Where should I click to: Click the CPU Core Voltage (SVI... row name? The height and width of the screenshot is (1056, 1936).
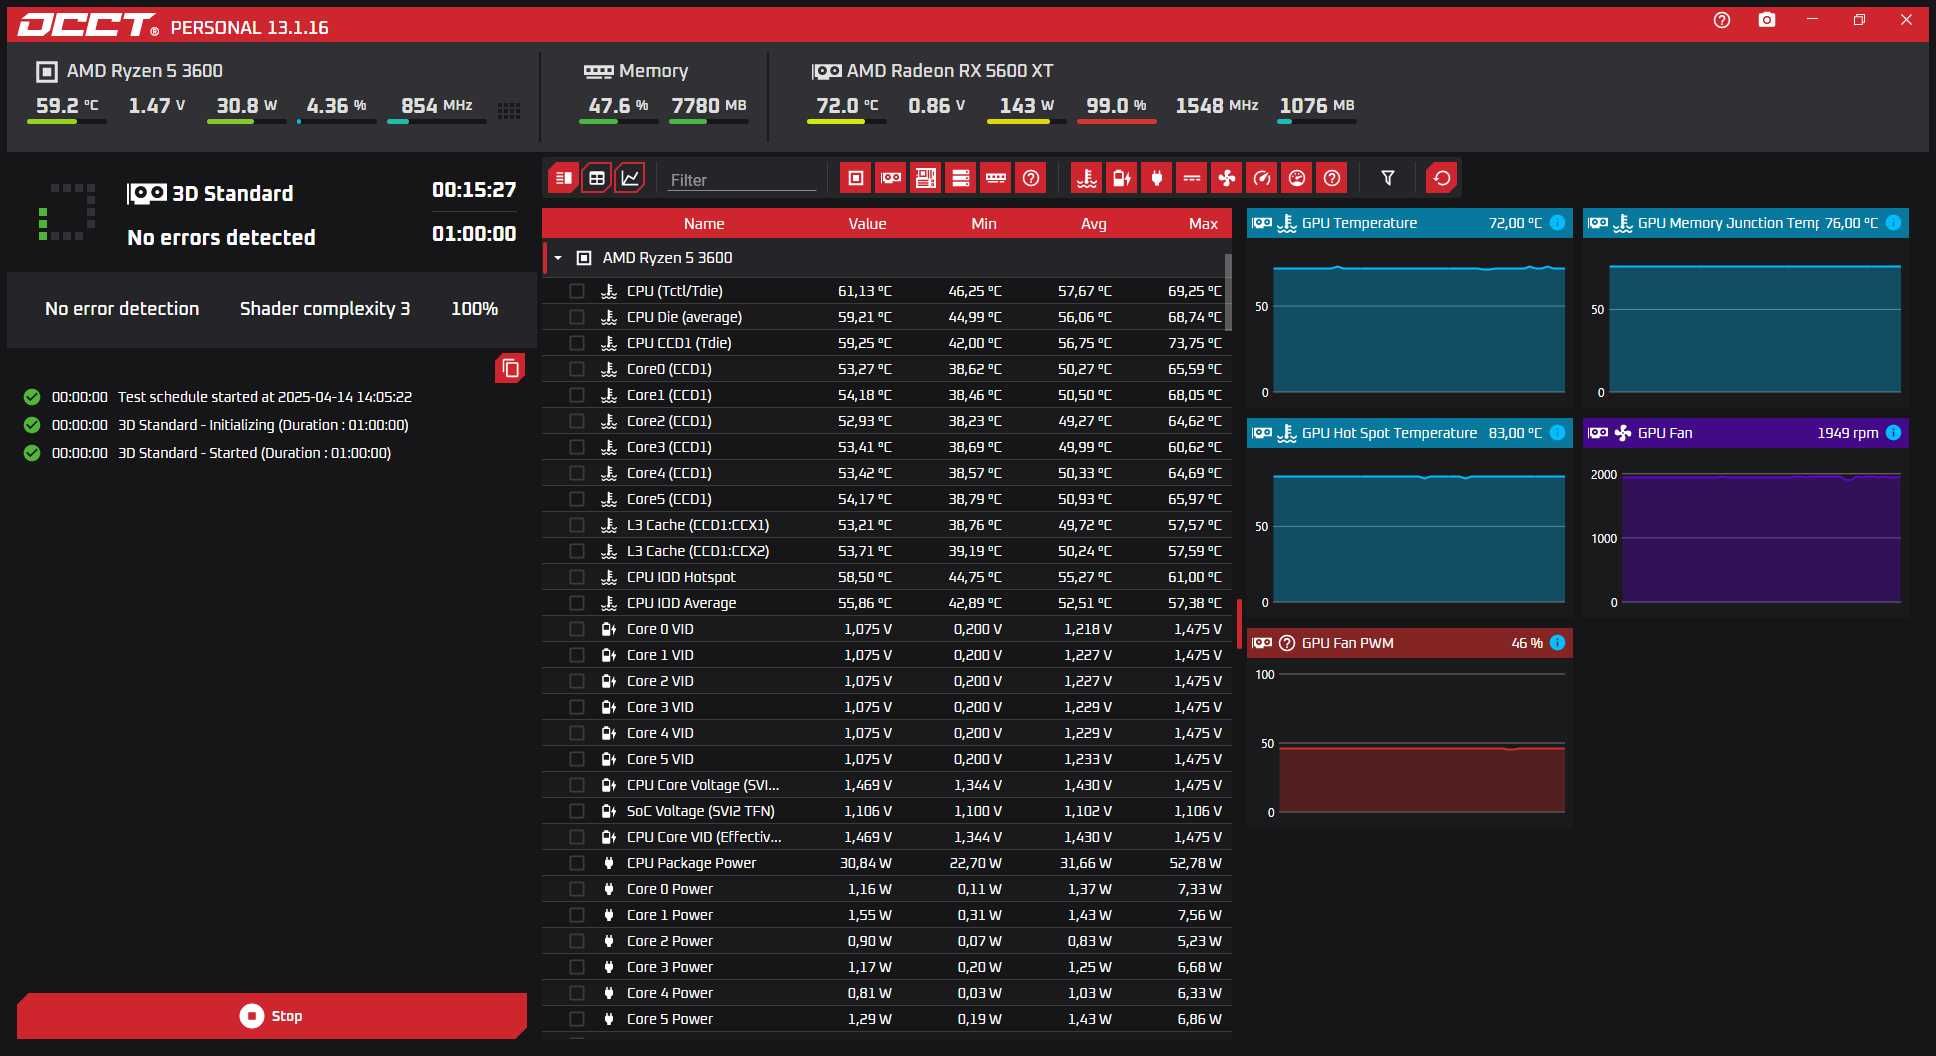coord(703,785)
